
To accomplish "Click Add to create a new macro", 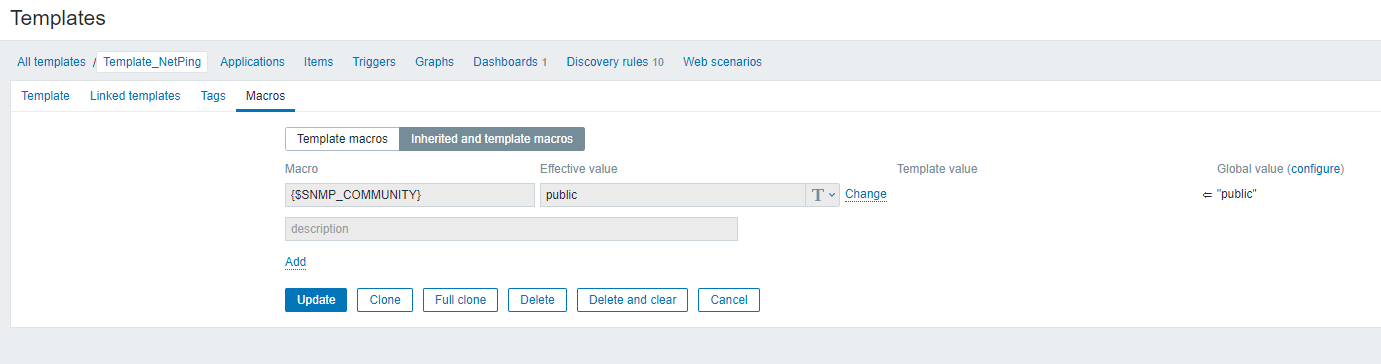I will [x=295, y=262].
